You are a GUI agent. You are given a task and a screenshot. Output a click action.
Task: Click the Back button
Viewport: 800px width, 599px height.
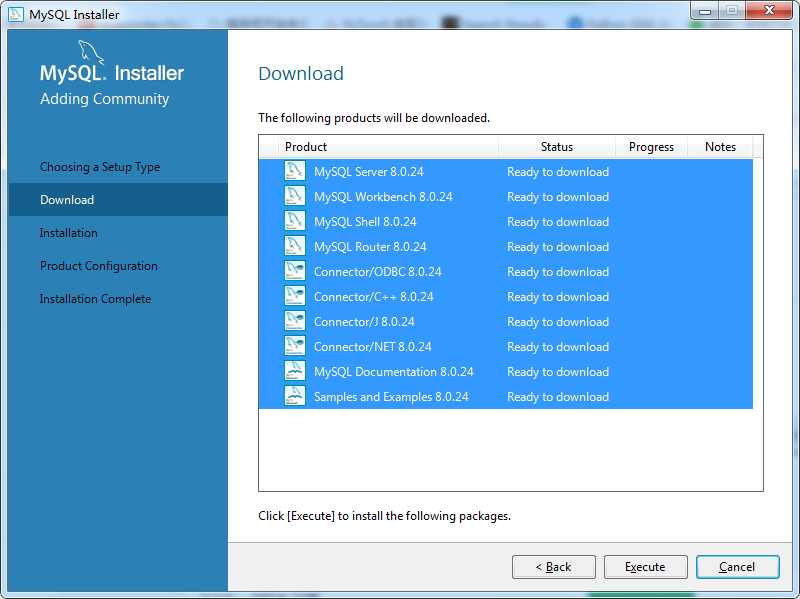pos(554,567)
